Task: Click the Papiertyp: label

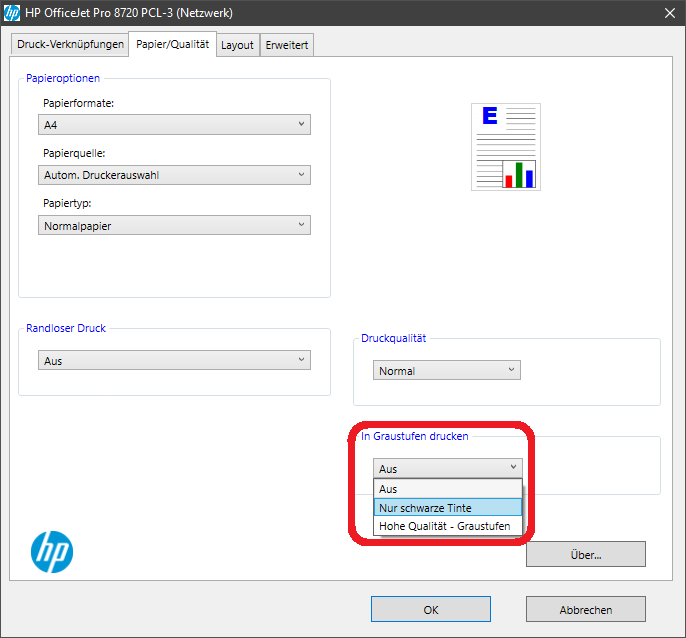Action: tap(67, 203)
